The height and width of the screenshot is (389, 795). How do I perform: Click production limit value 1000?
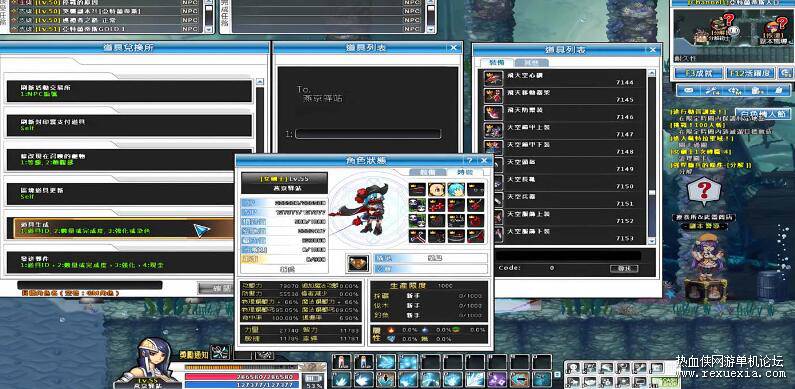[x=445, y=286]
